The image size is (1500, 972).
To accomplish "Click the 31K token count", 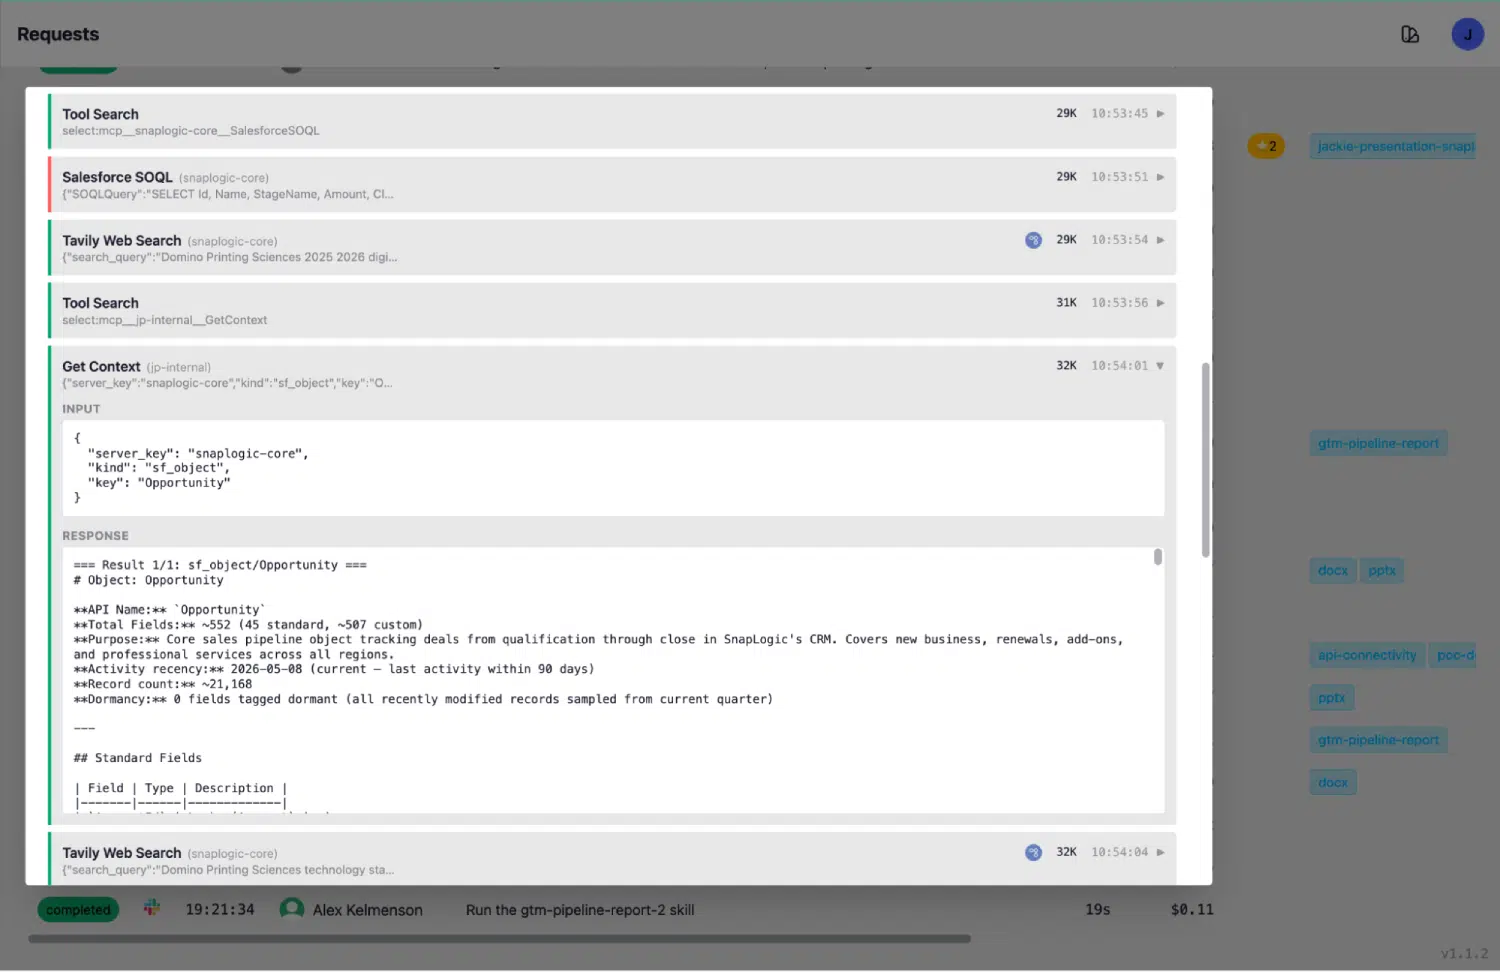I will (1066, 303).
